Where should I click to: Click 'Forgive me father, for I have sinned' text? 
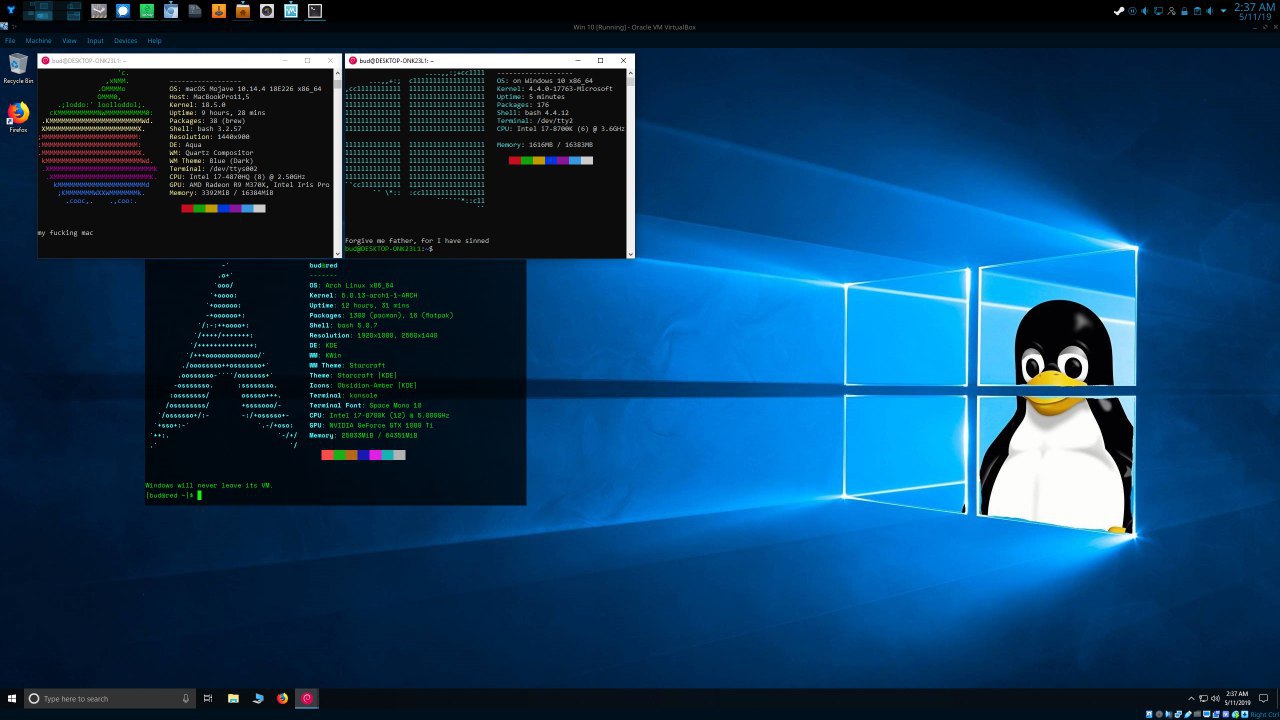point(417,240)
